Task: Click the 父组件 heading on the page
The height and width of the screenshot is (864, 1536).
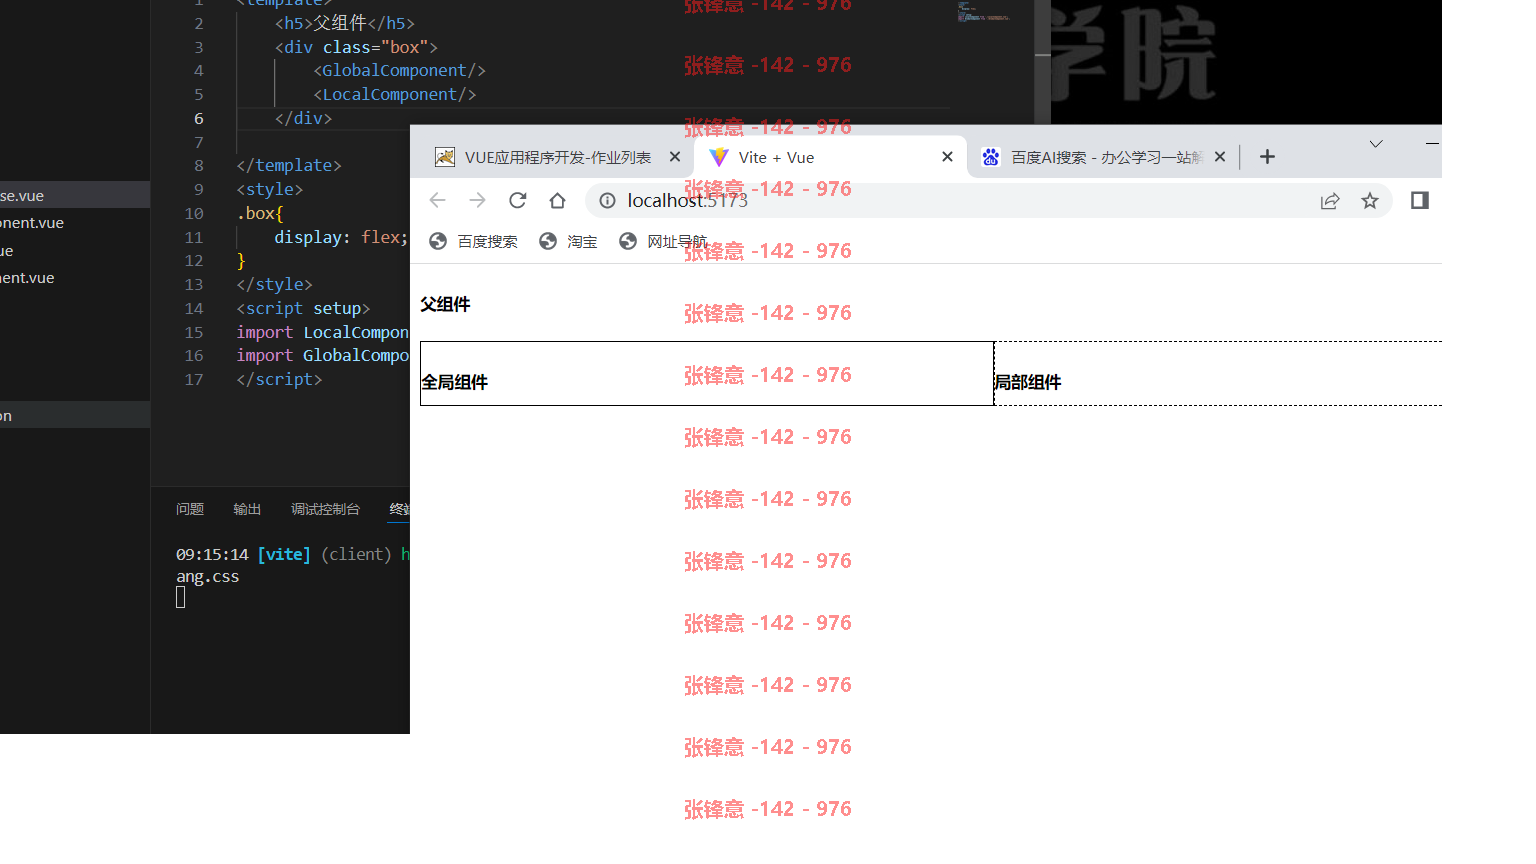Action: point(445,304)
